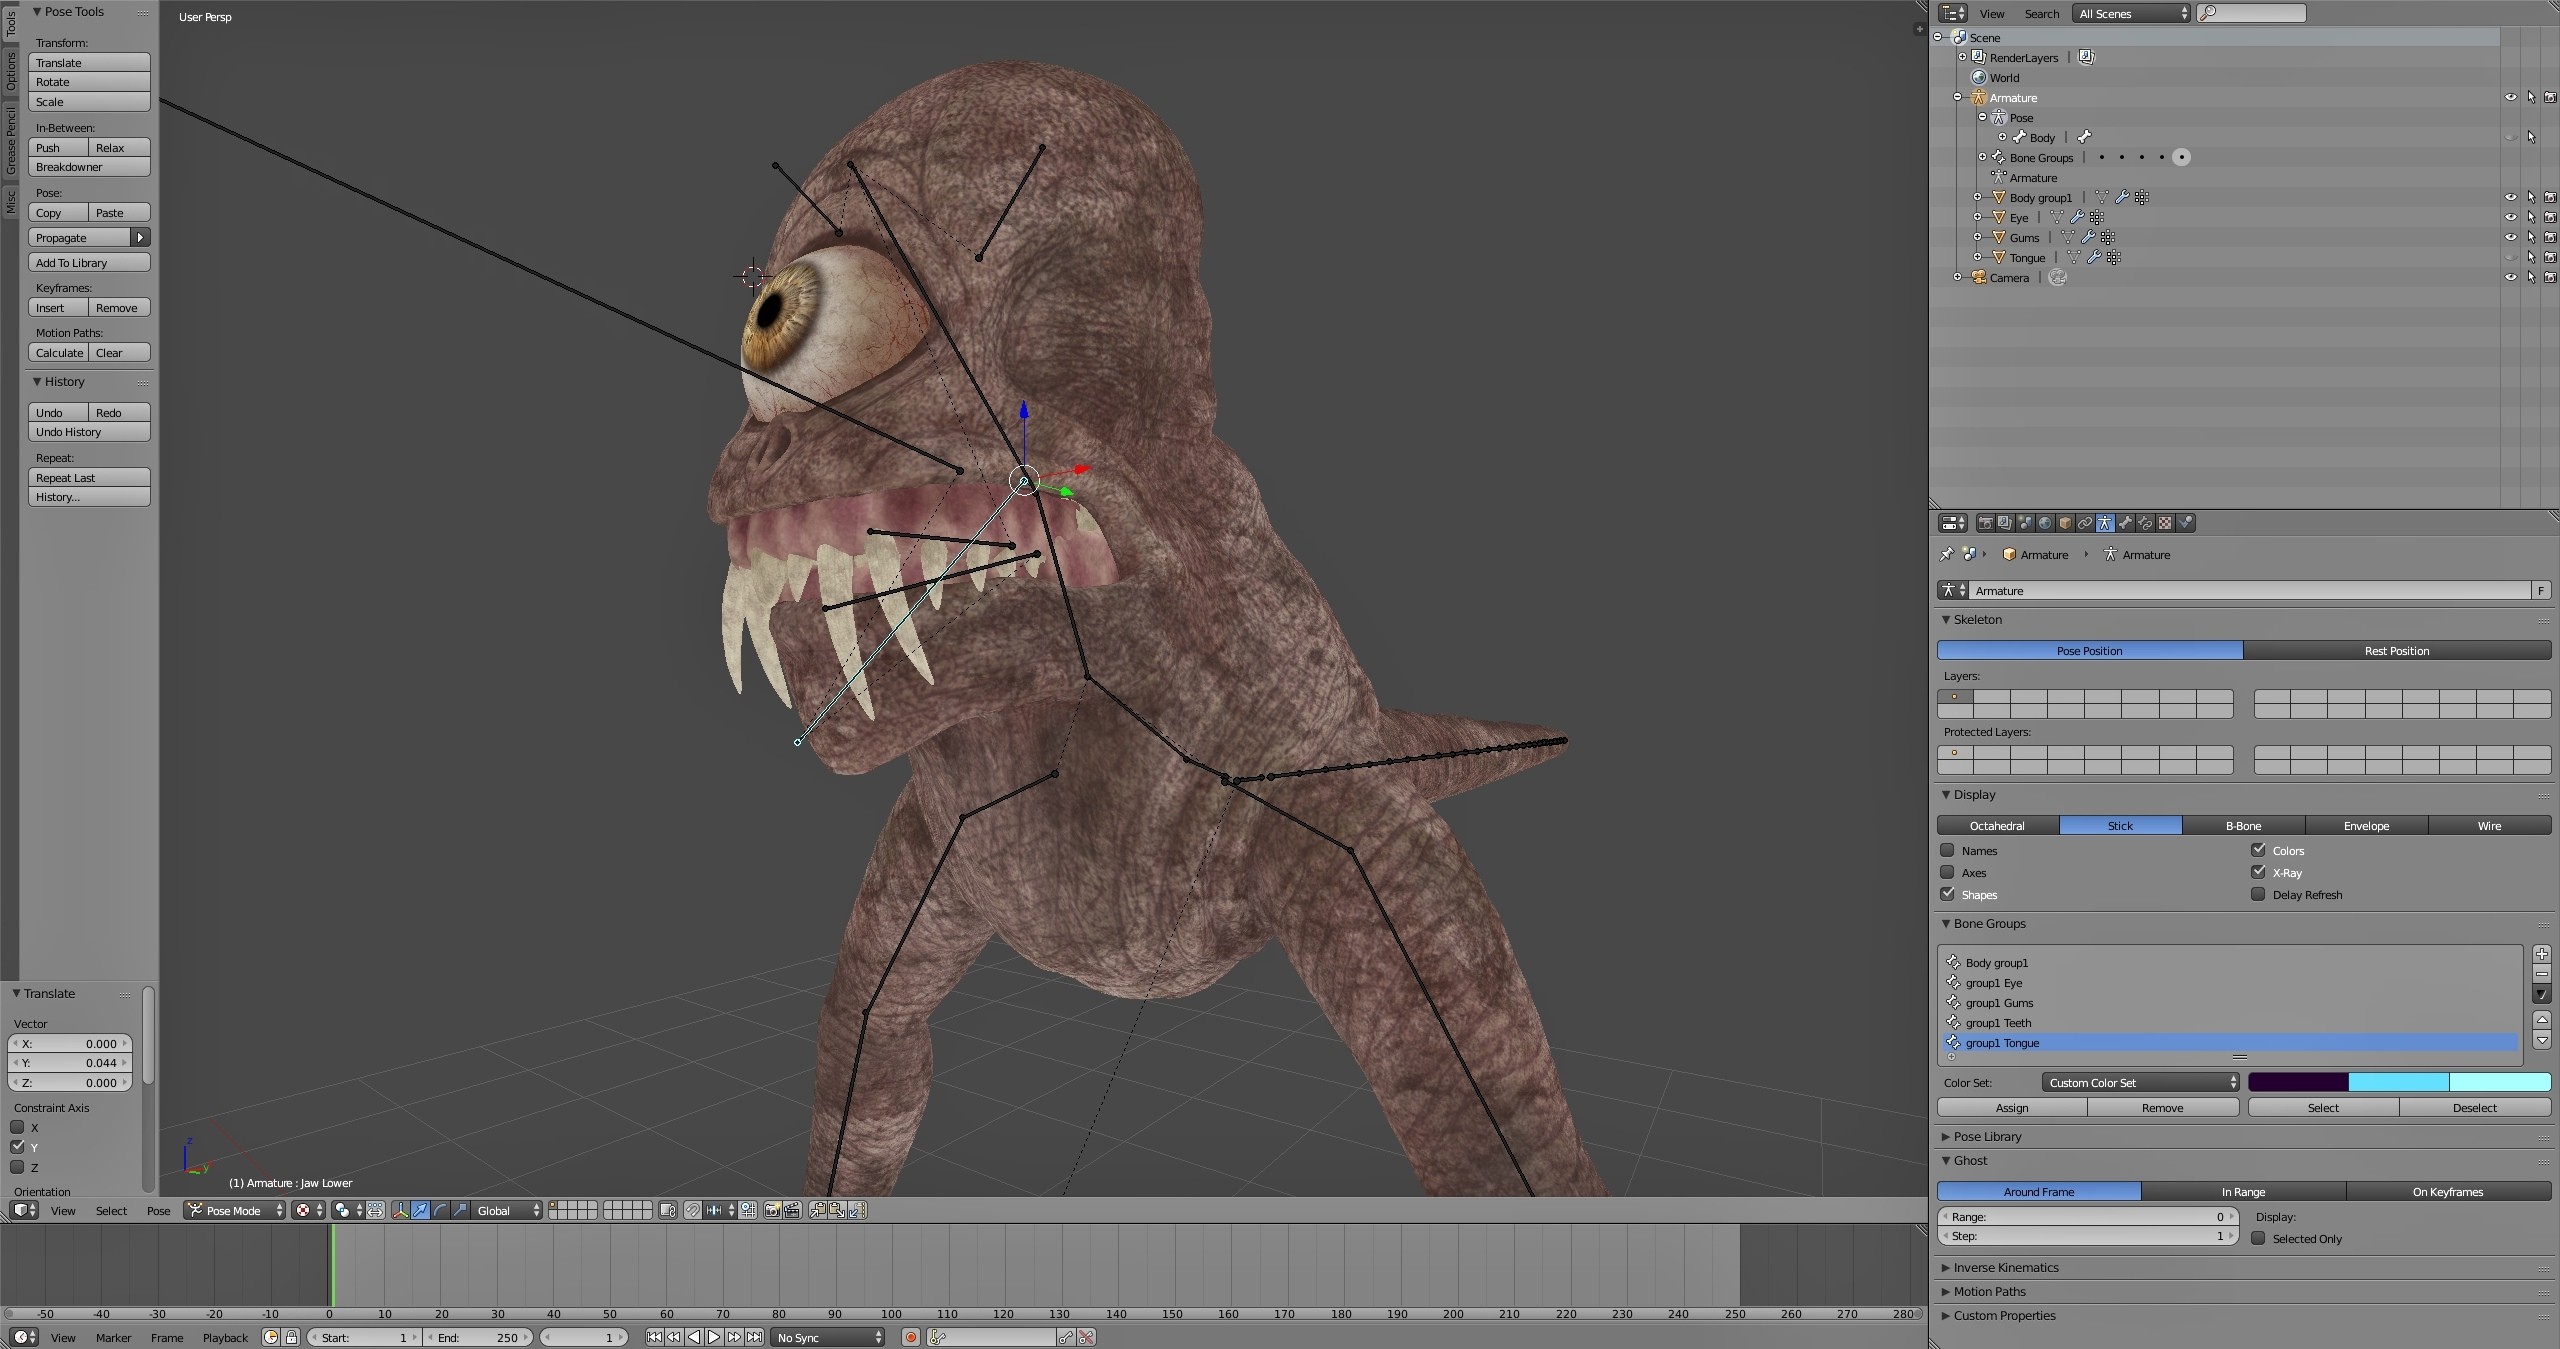
Task: Select the rotate manipulator mode
Action: click(x=440, y=1210)
